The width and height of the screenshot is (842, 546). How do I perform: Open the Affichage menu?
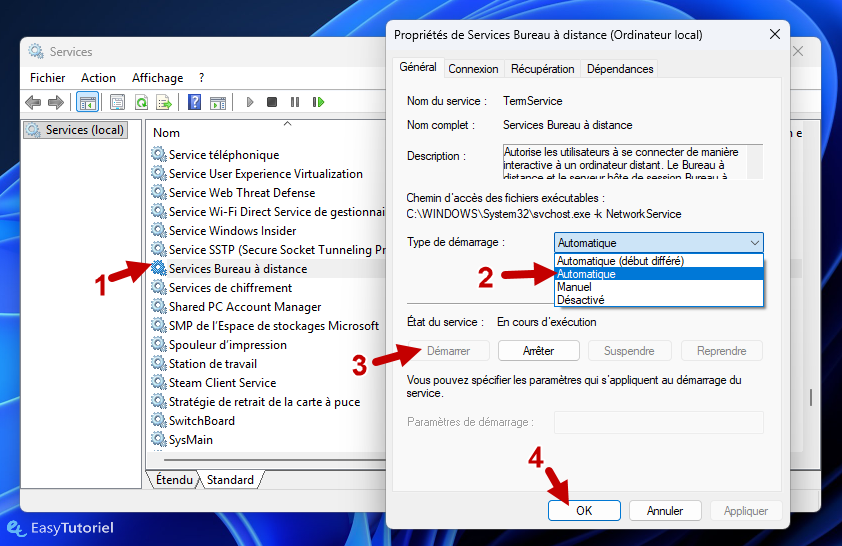click(x=157, y=78)
